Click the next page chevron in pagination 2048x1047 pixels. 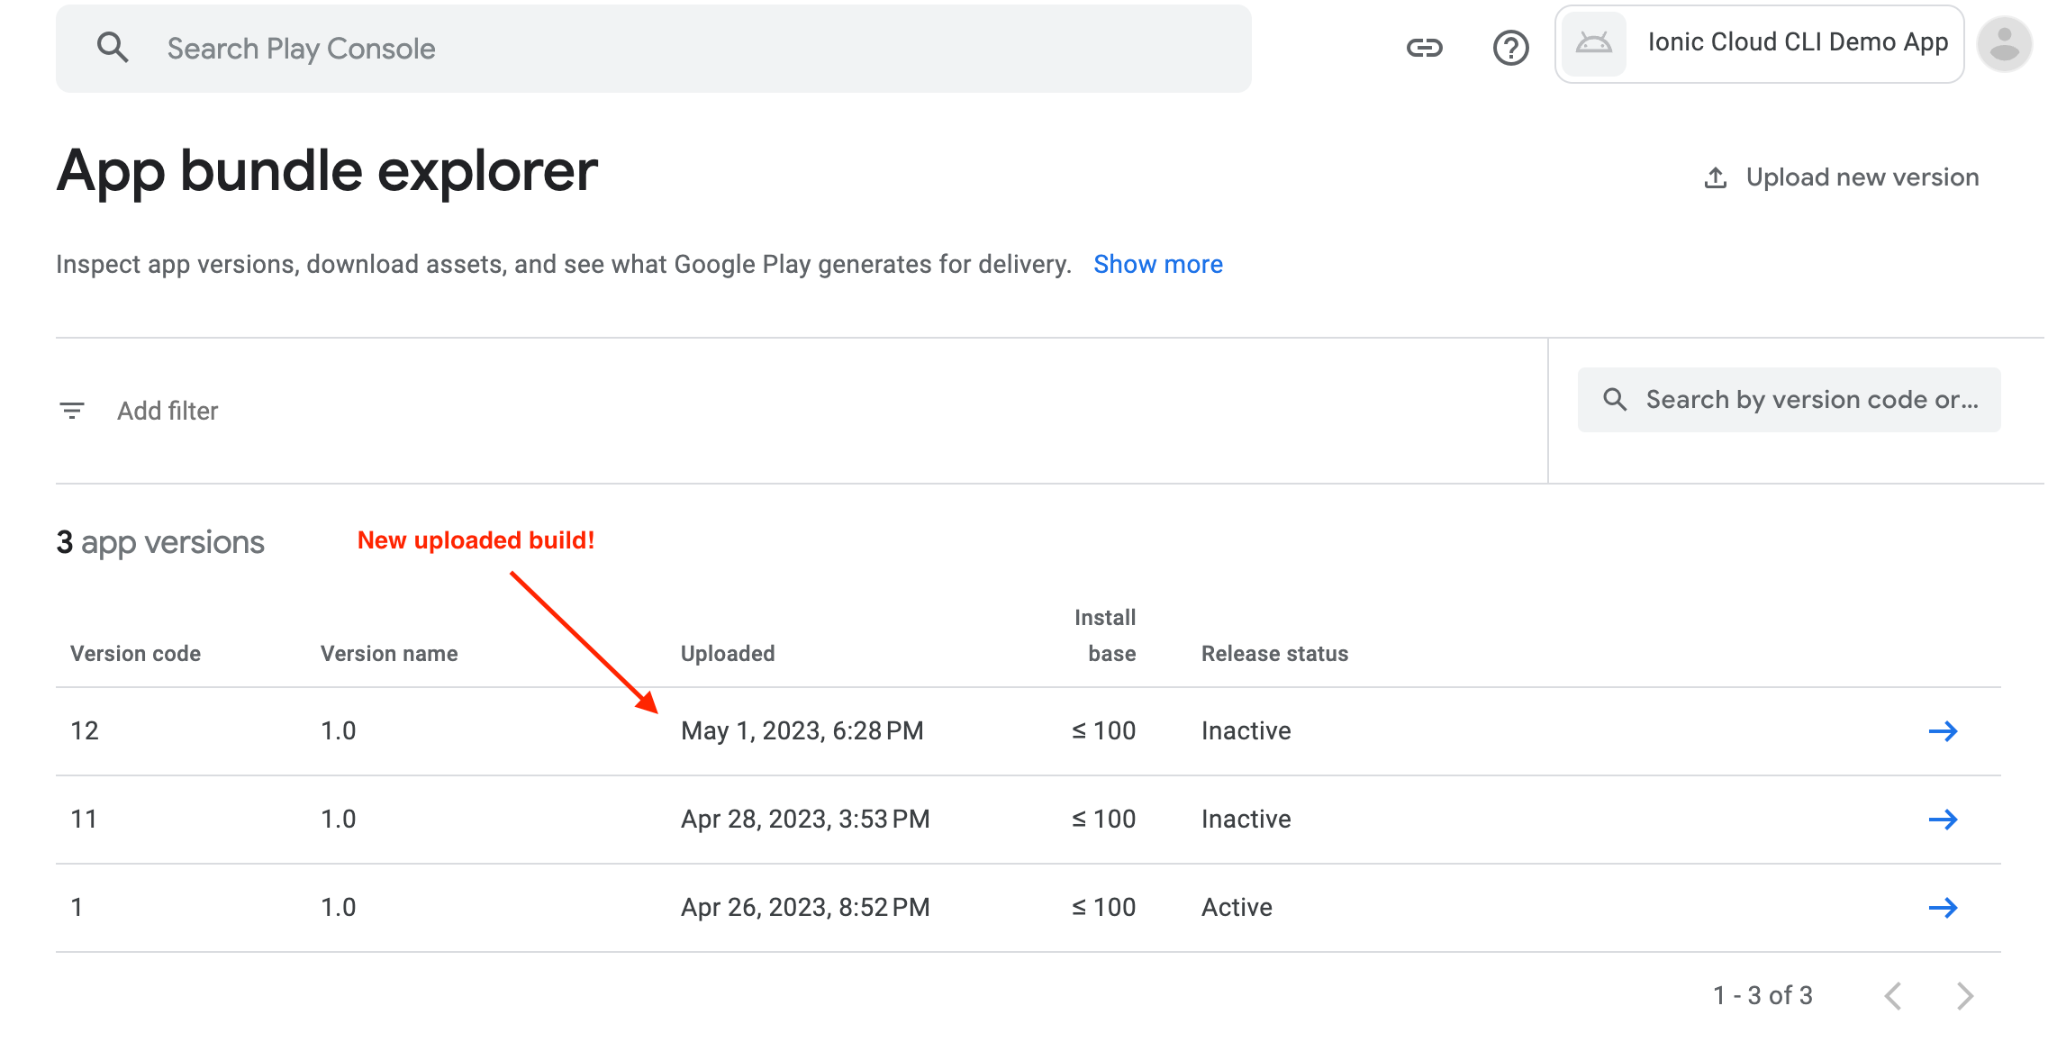pyautogui.click(x=1965, y=995)
